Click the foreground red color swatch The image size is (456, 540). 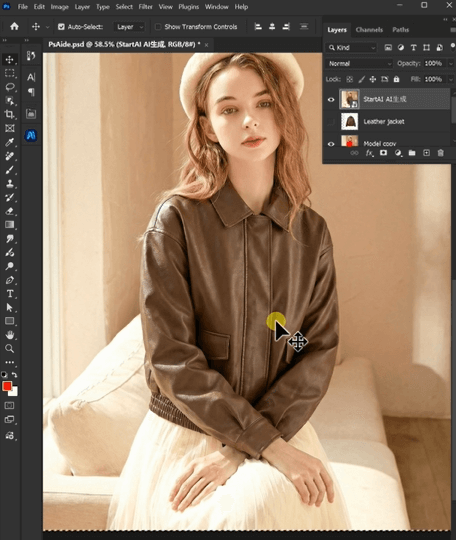coord(7,386)
